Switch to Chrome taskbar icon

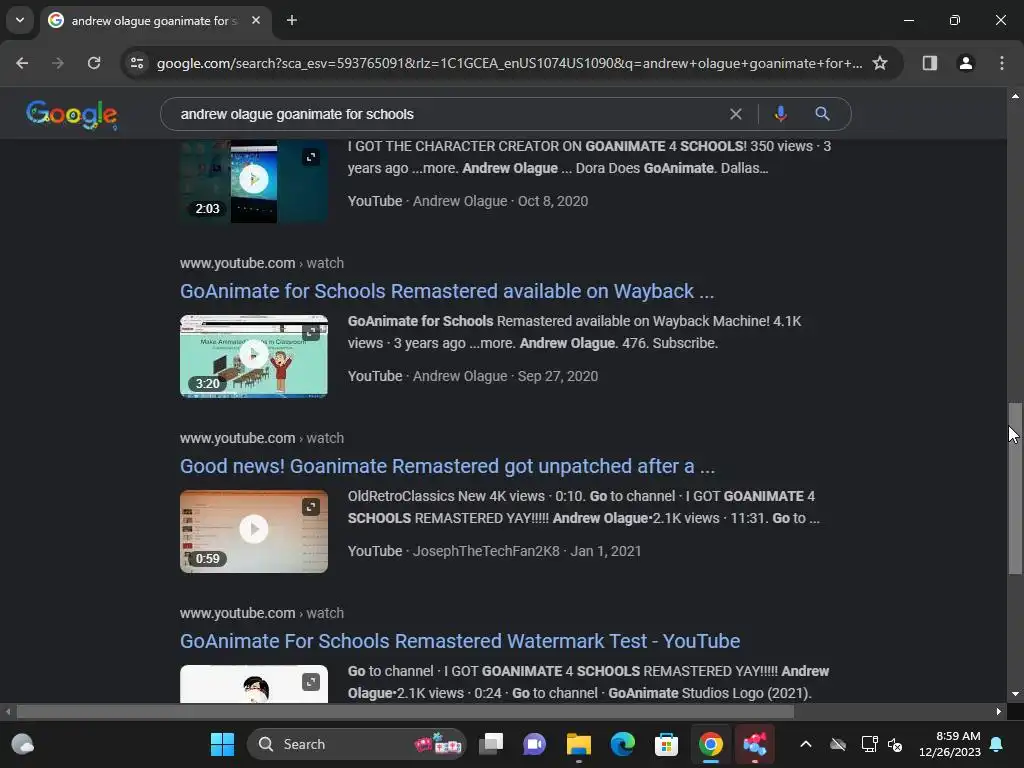click(x=711, y=744)
